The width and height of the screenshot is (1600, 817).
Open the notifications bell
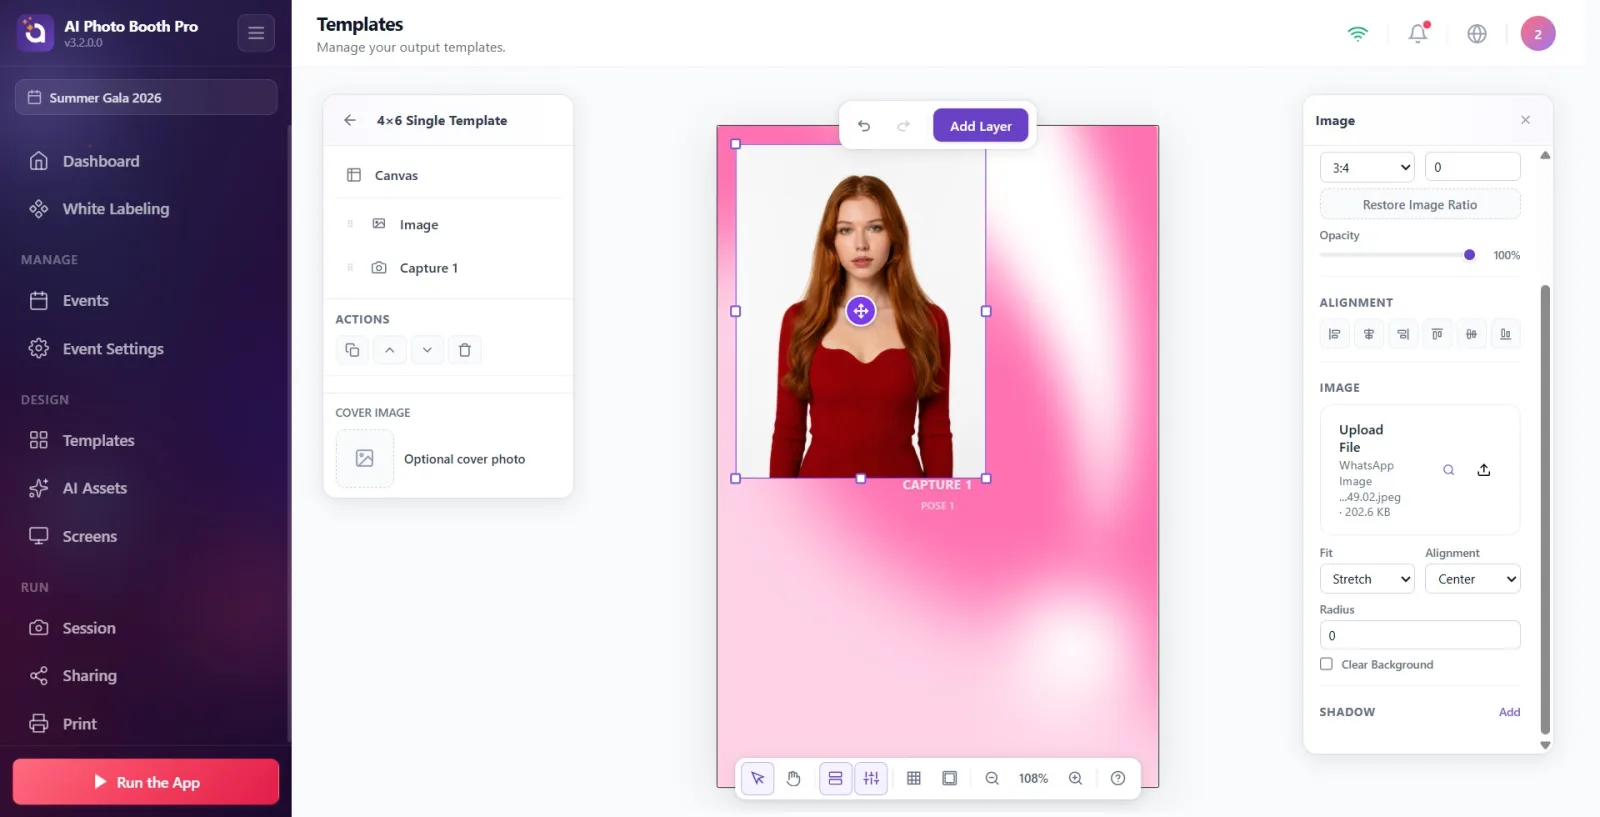tap(1418, 34)
